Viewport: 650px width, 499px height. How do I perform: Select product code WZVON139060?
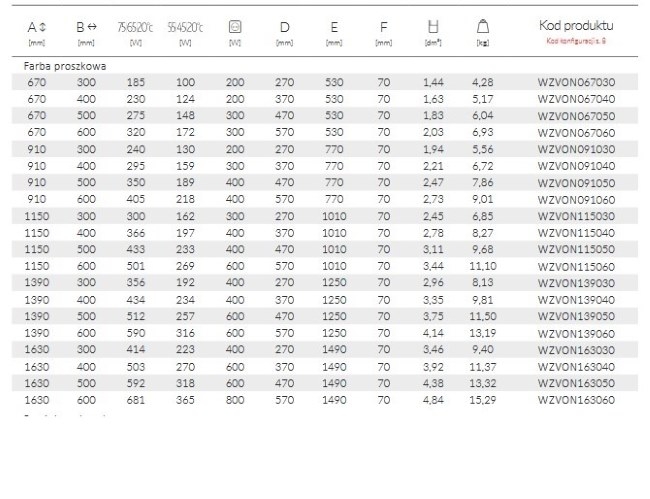pos(576,334)
